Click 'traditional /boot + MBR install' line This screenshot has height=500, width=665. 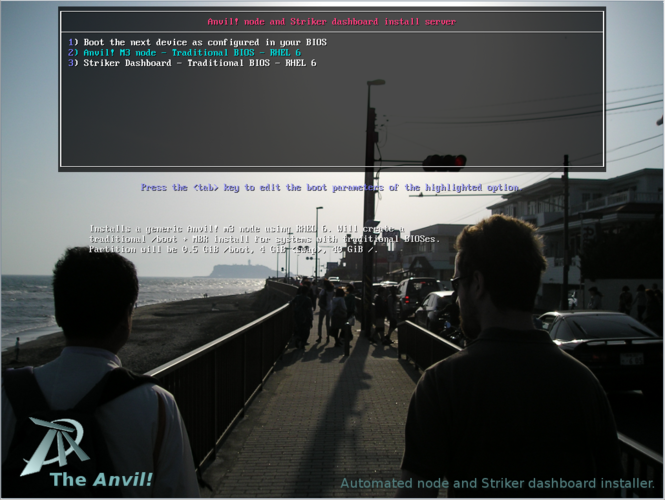click(265, 239)
